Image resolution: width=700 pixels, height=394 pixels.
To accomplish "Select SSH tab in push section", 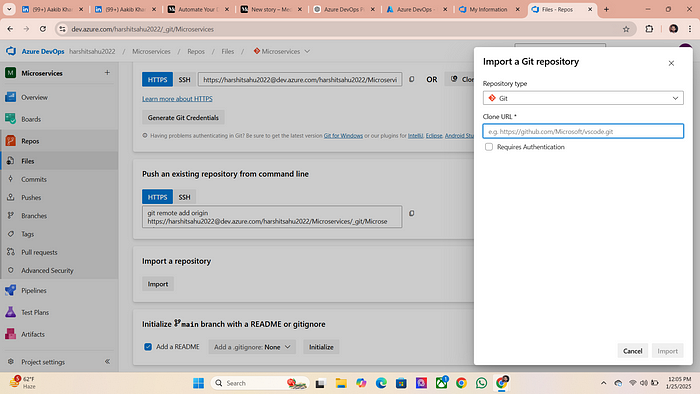I will 184,197.
